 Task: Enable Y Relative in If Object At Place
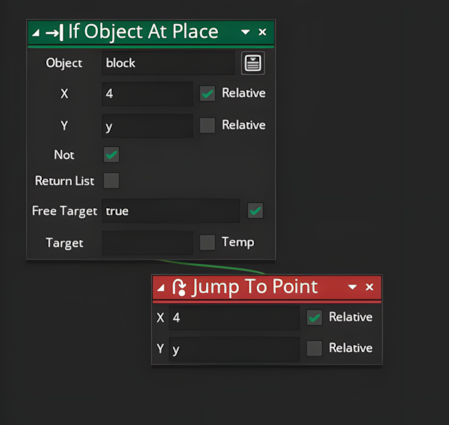207,125
